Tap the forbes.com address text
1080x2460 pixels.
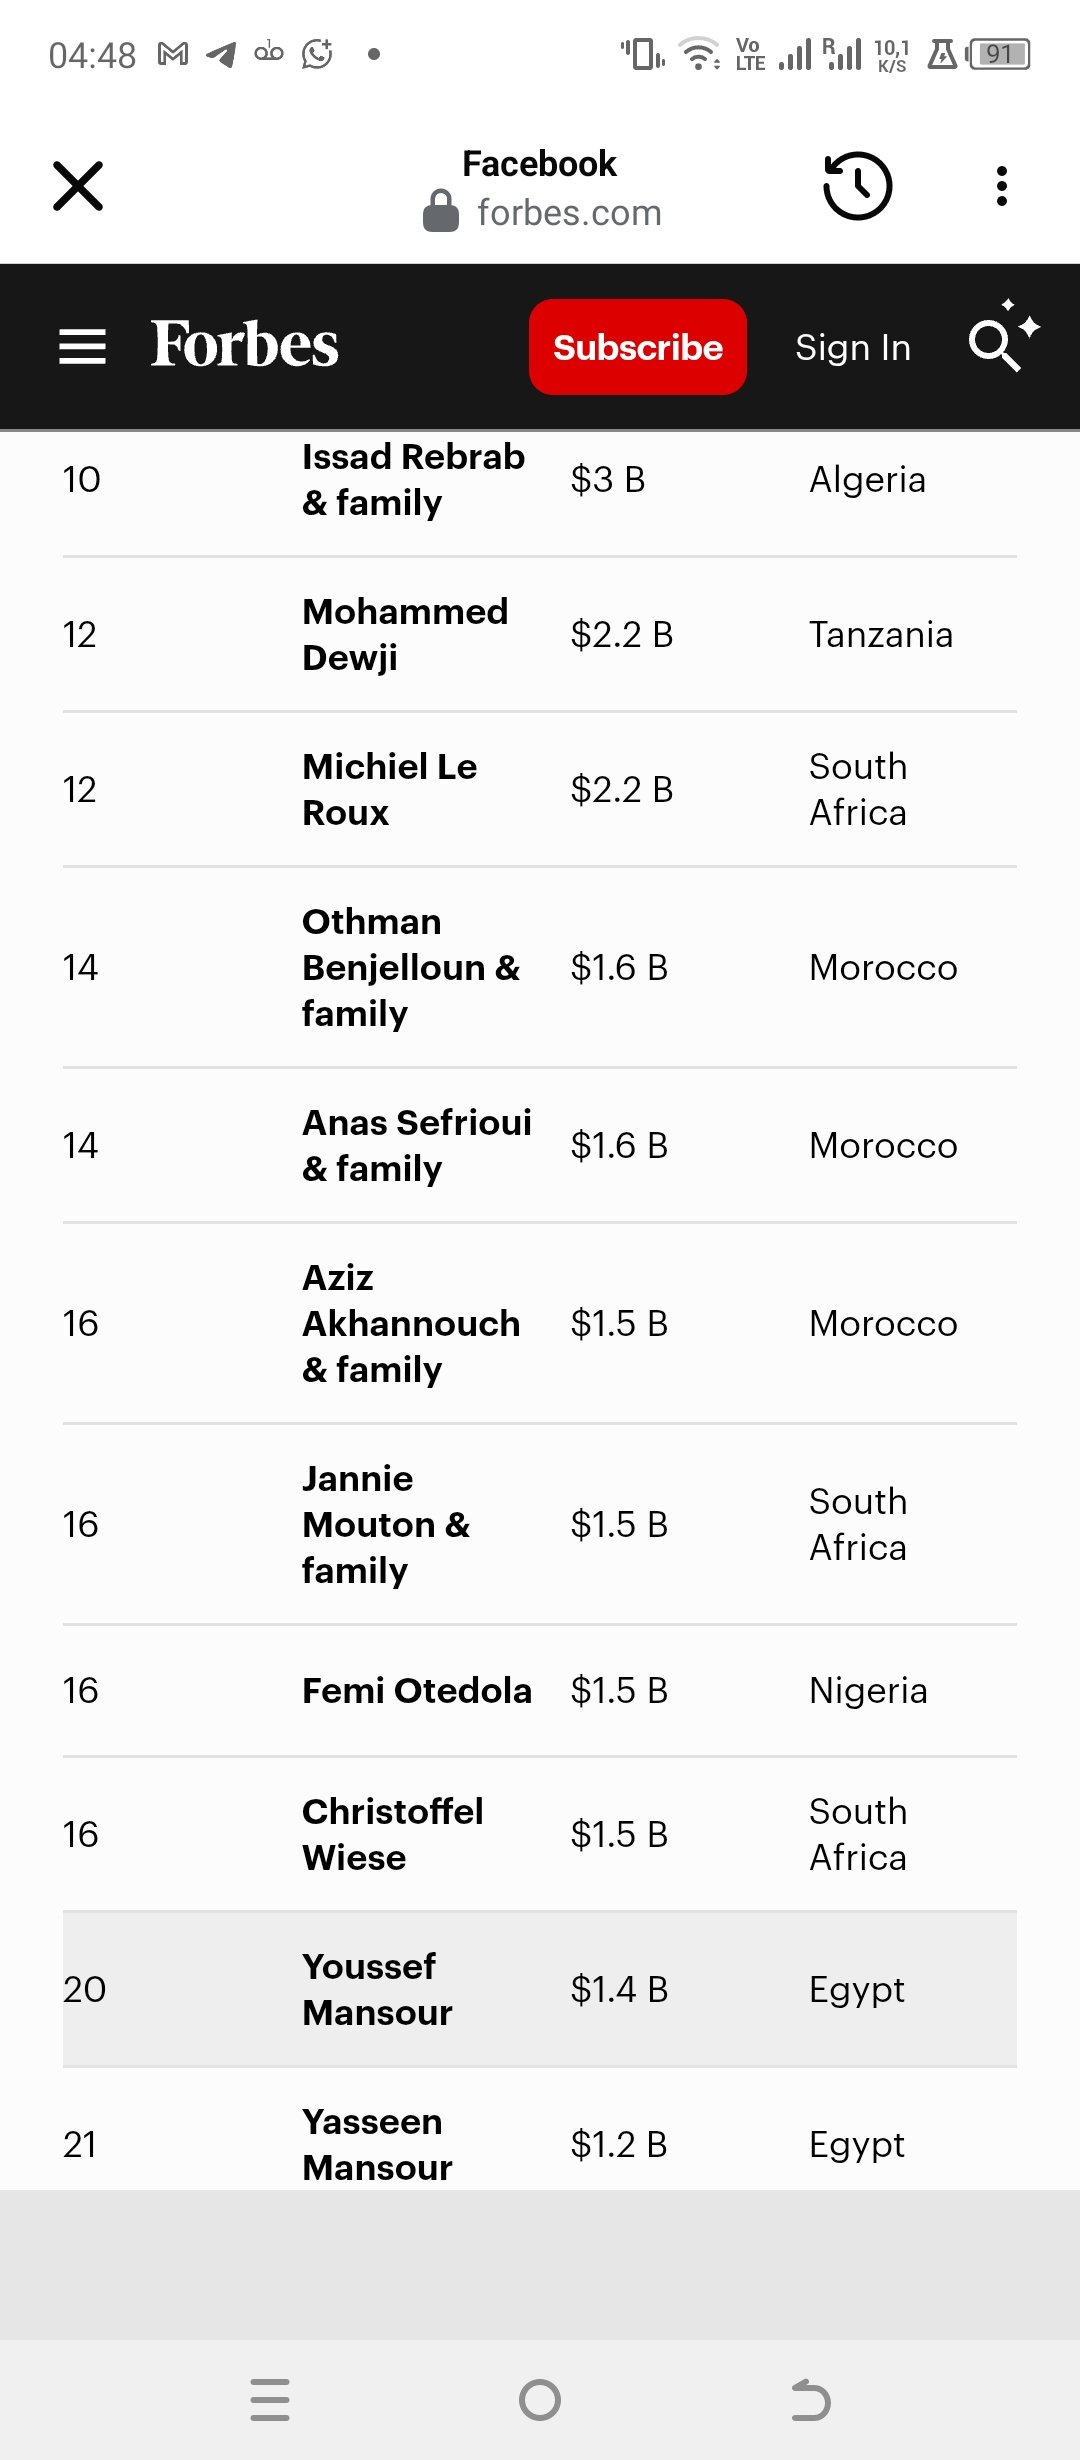[570, 212]
